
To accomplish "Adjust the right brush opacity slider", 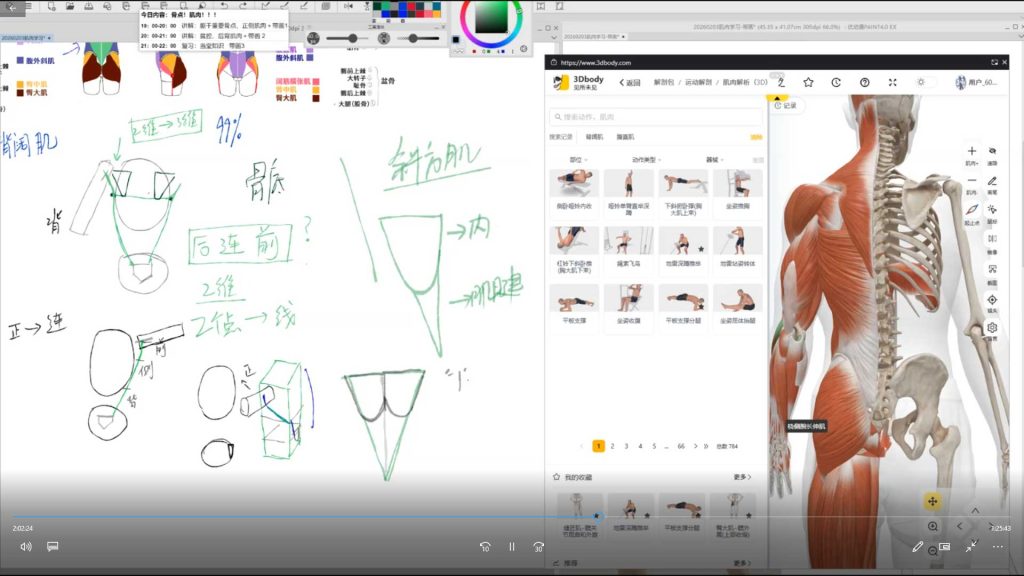I will click(416, 39).
